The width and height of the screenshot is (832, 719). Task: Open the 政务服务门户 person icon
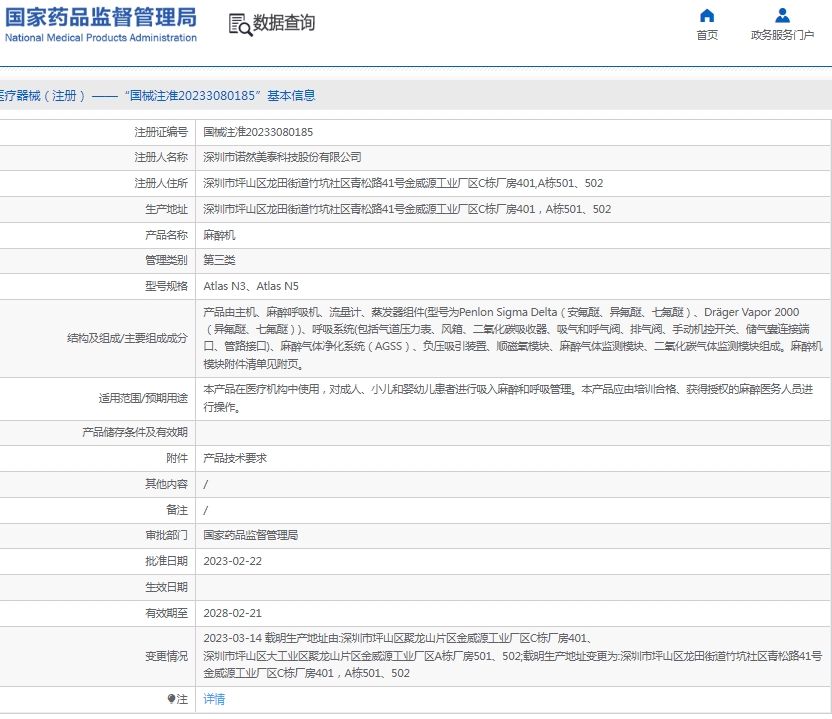[782, 15]
